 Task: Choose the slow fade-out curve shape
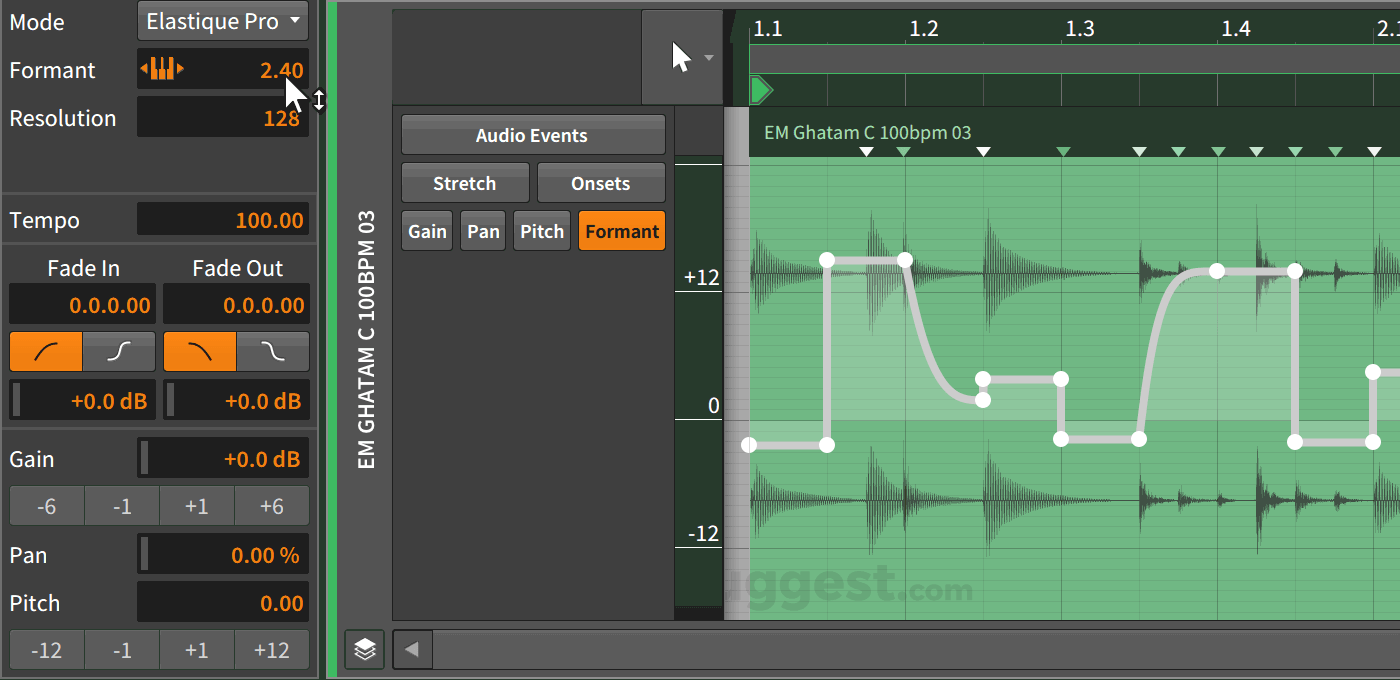[x=272, y=351]
